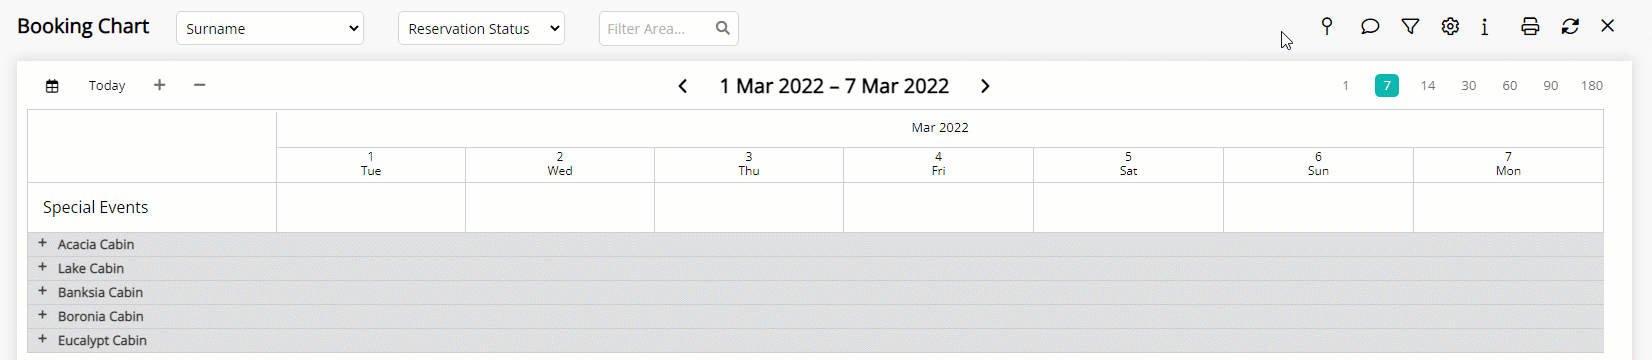Click the information 'i' icon
The height and width of the screenshot is (360, 1652).
pos(1485,27)
